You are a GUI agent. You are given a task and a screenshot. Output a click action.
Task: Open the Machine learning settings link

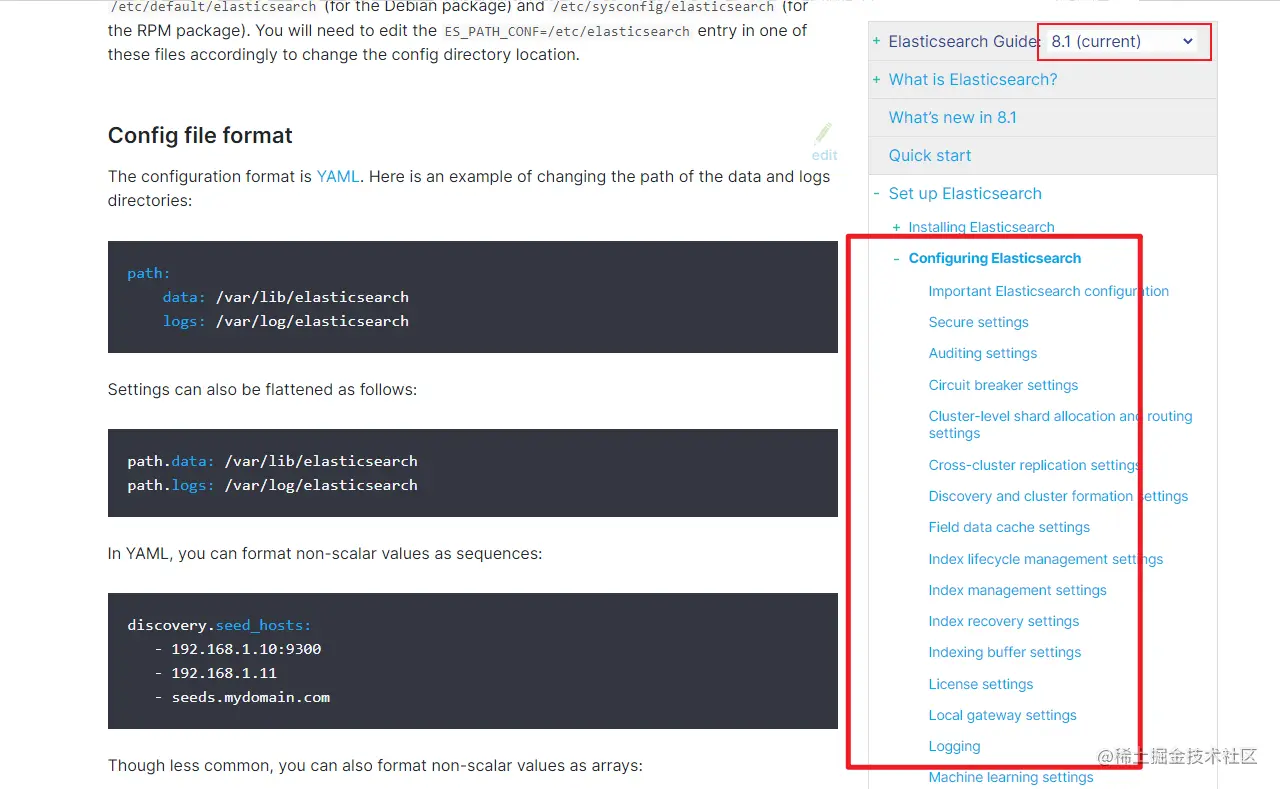point(1010,777)
